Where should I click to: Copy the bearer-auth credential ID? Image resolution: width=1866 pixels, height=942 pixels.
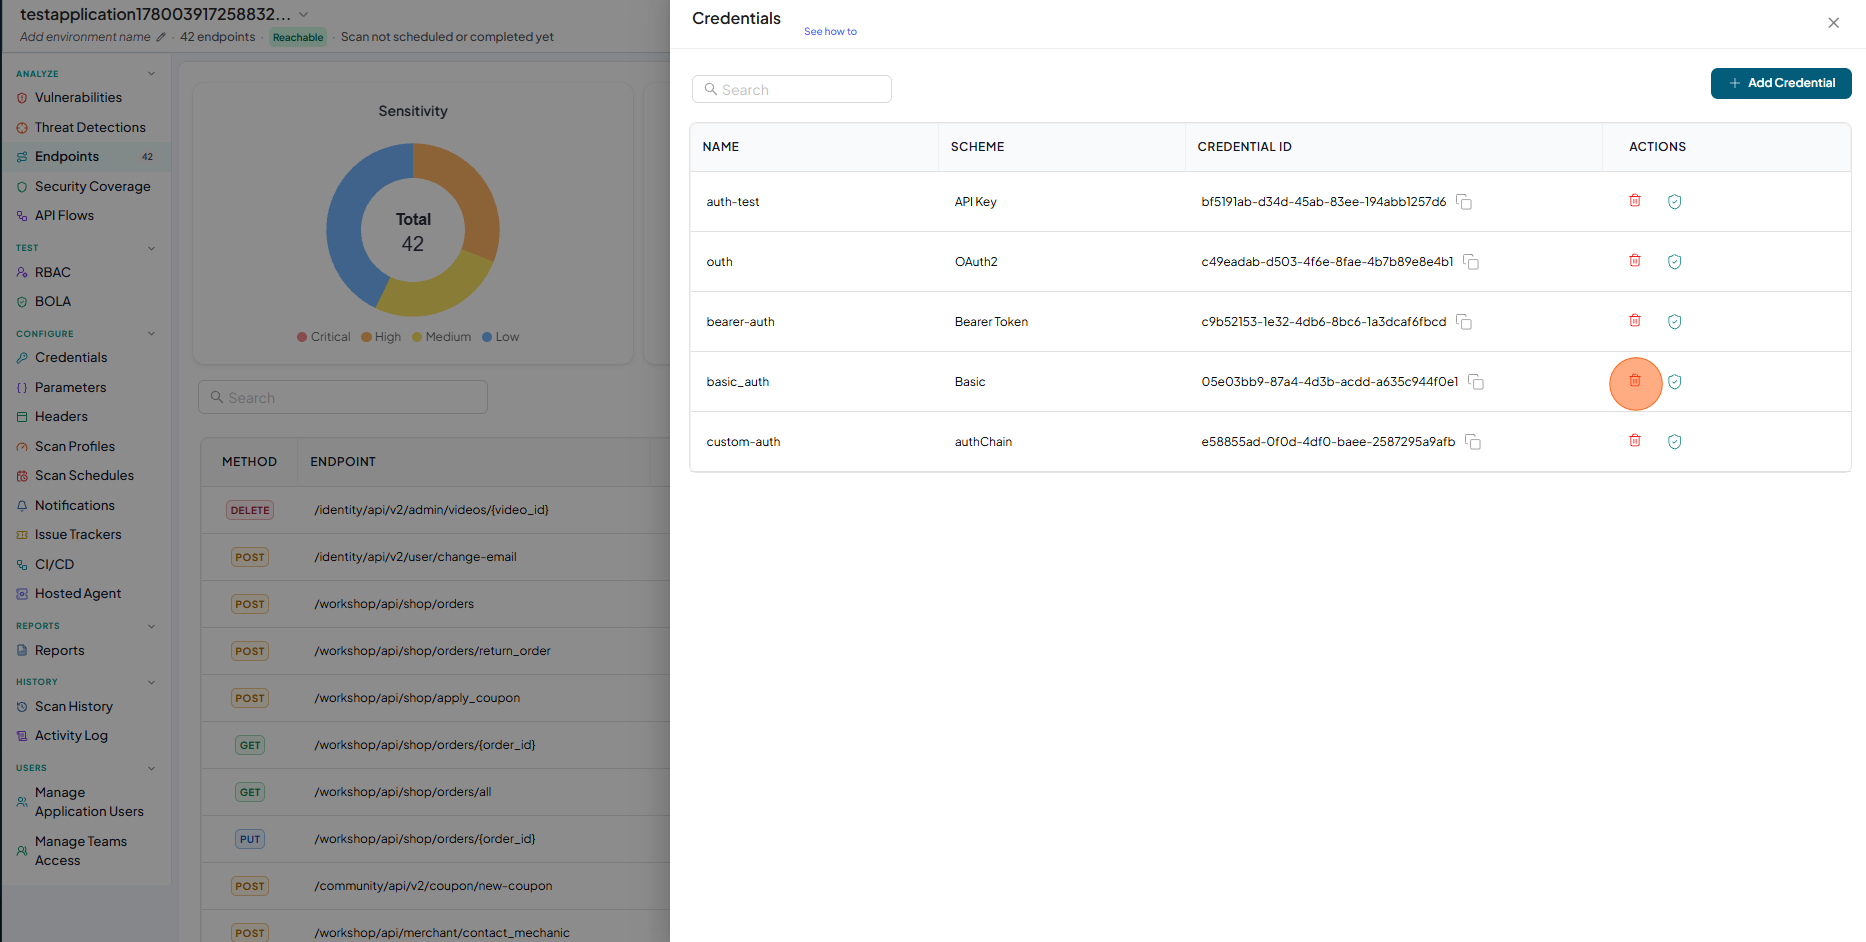(1464, 322)
